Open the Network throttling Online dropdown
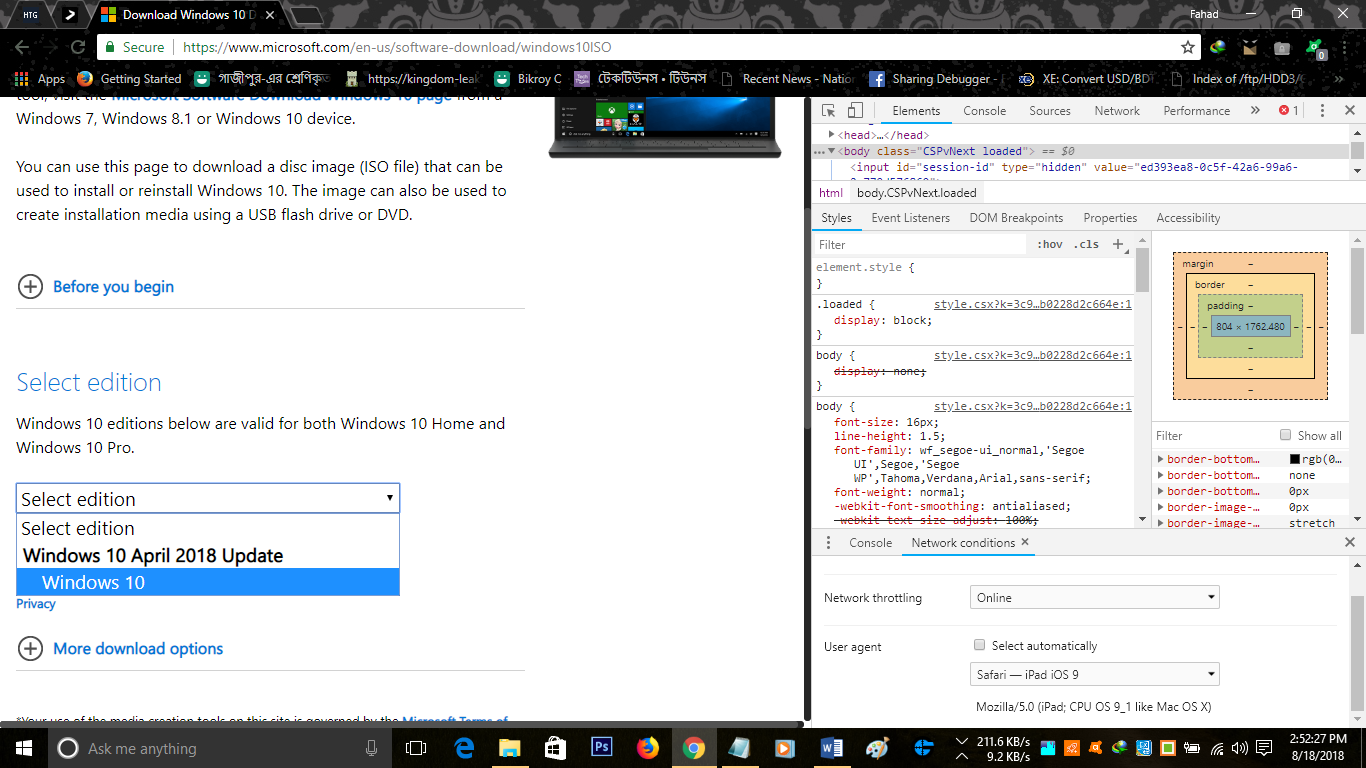 [1095, 598]
